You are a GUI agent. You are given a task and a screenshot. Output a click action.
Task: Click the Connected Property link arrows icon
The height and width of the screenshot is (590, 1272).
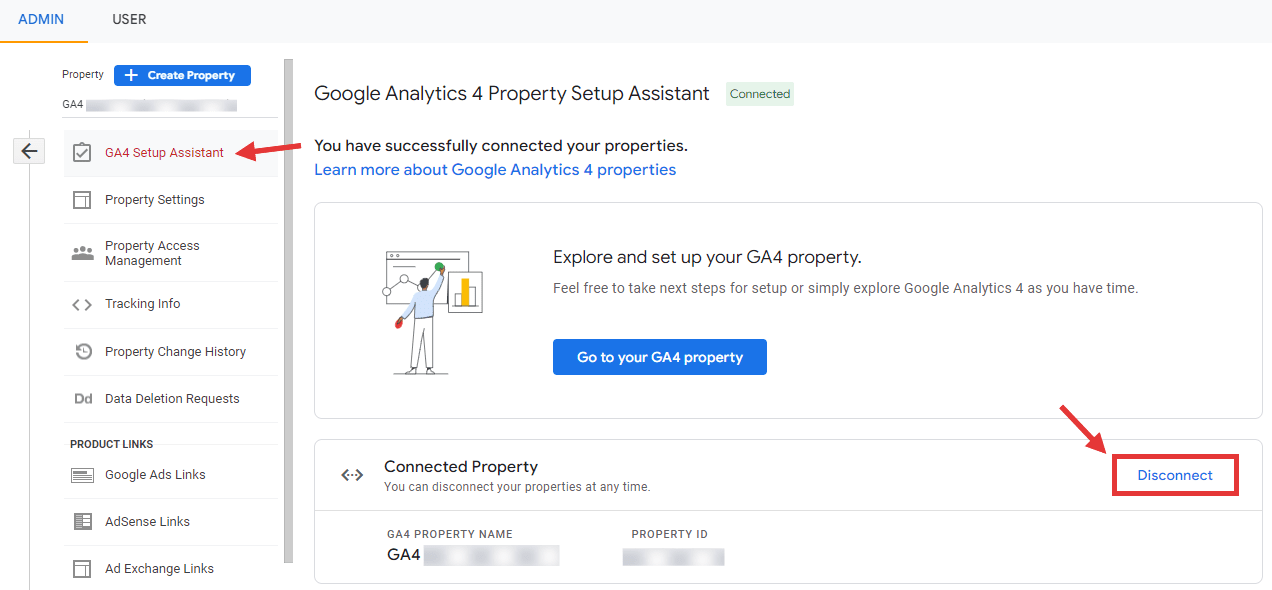(352, 476)
